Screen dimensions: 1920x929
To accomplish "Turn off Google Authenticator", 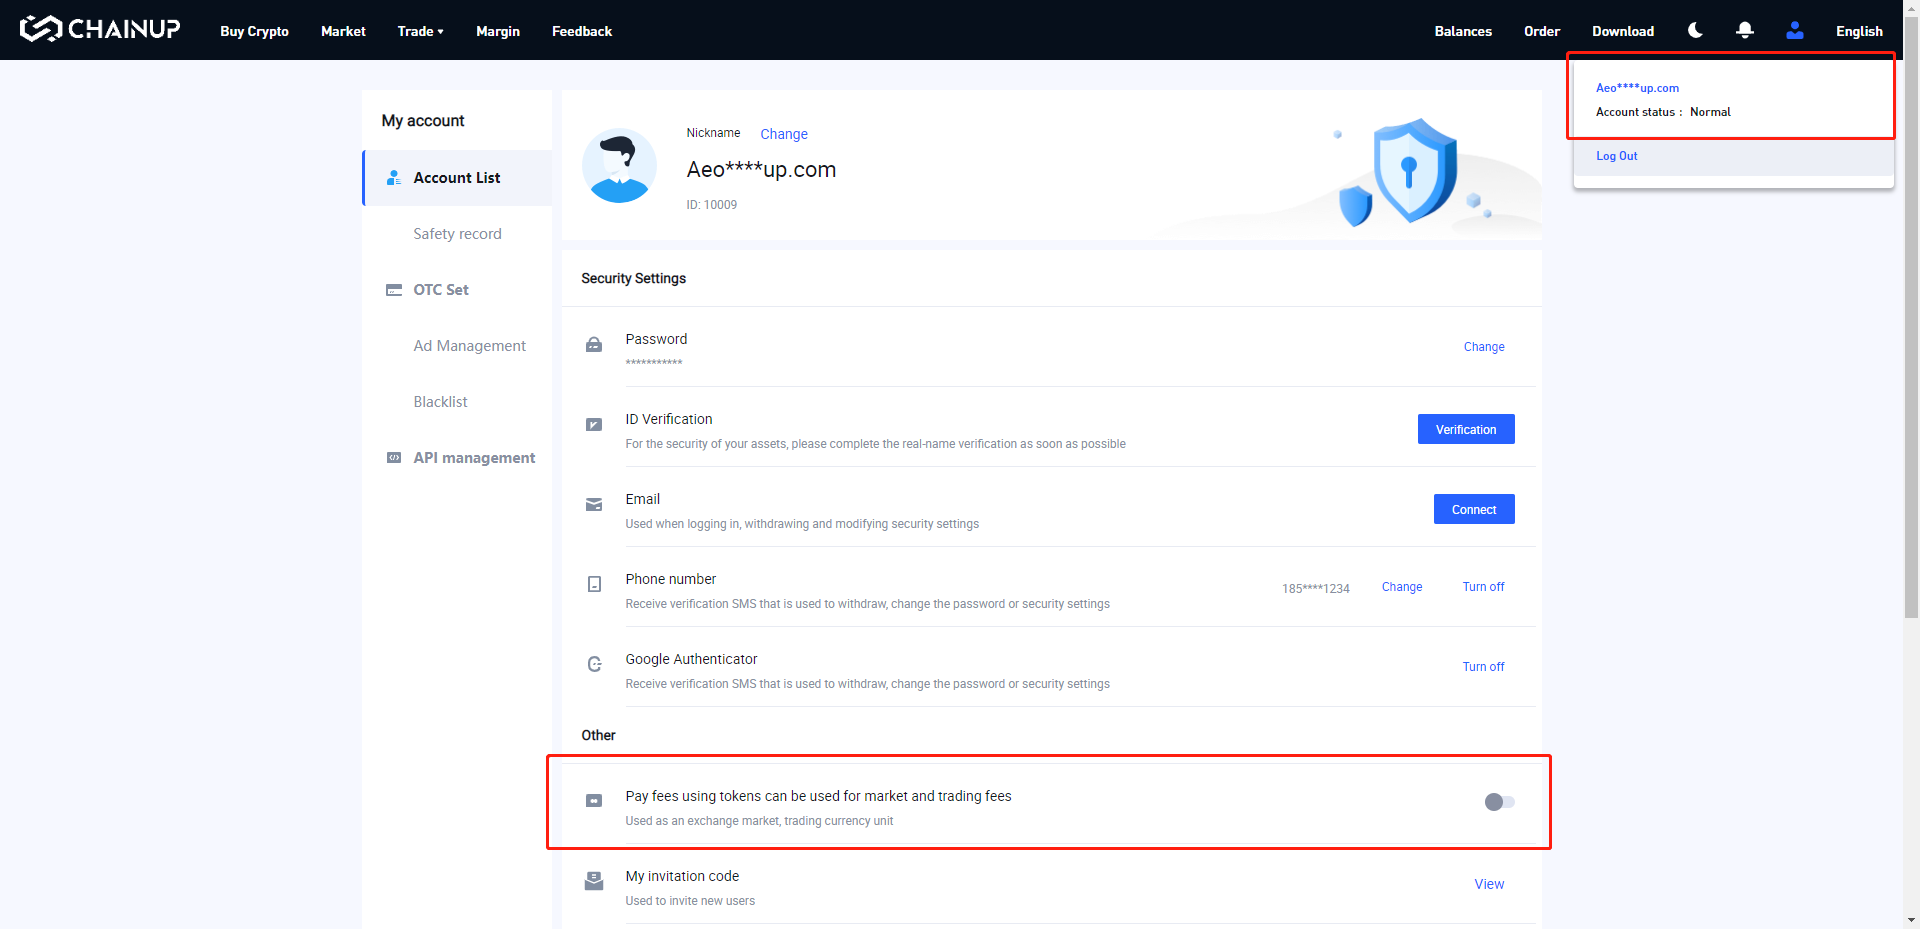I will pos(1483,667).
